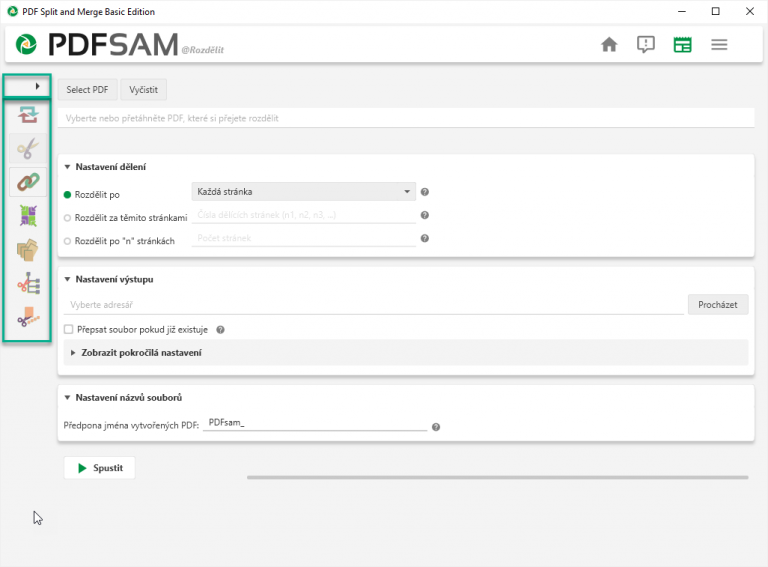Click the Spustit run button
Screen dimensions: 768x567
point(99,468)
